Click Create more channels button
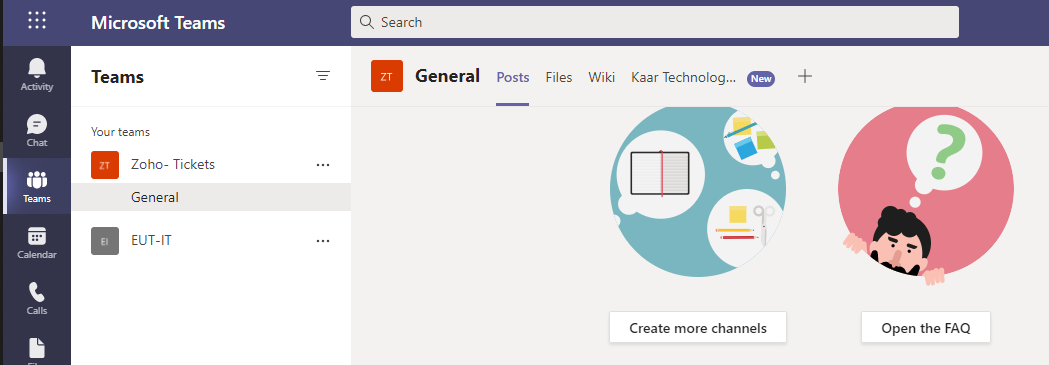This screenshot has height=365, width=1049. [x=698, y=328]
